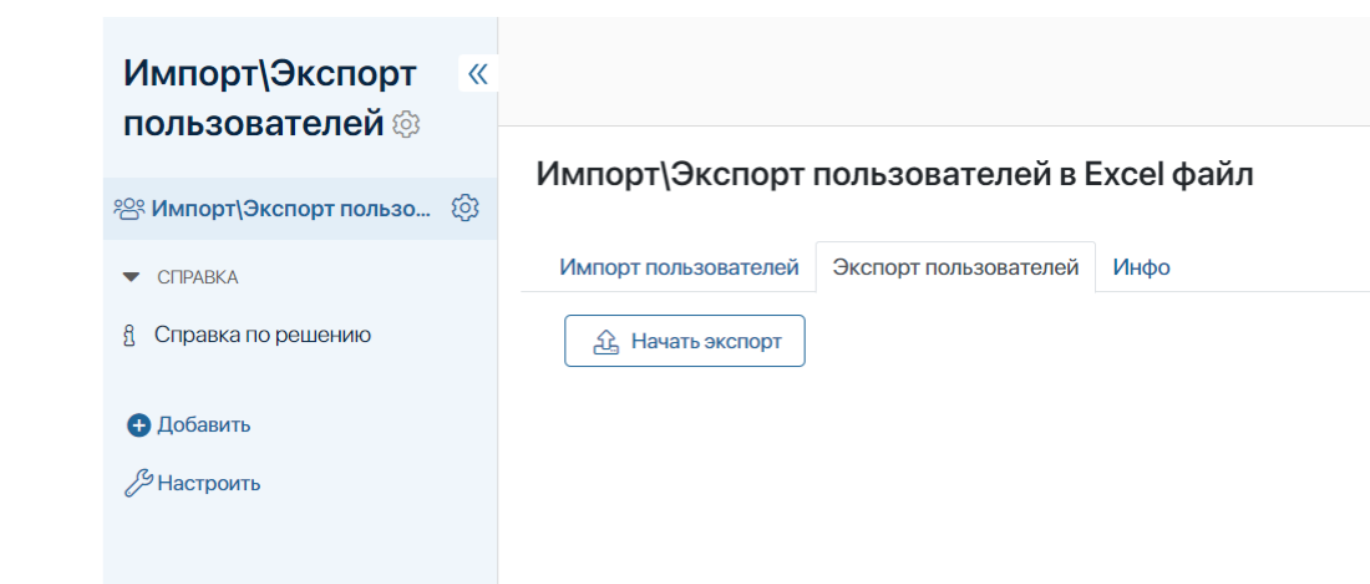This screenshot has height=584, width=1370.
Task: Click page title Импорт\Экспорт пользователей в Excel файл
Action: point(895,174)
